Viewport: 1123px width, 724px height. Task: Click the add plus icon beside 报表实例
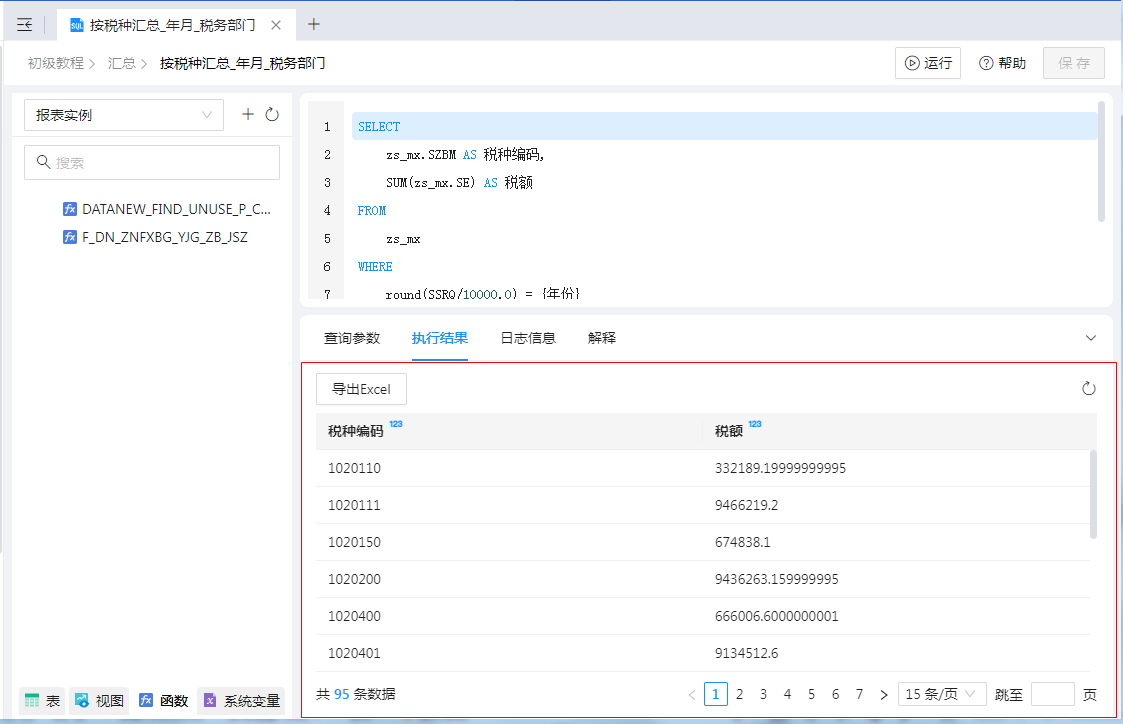(x=249, y=114)
